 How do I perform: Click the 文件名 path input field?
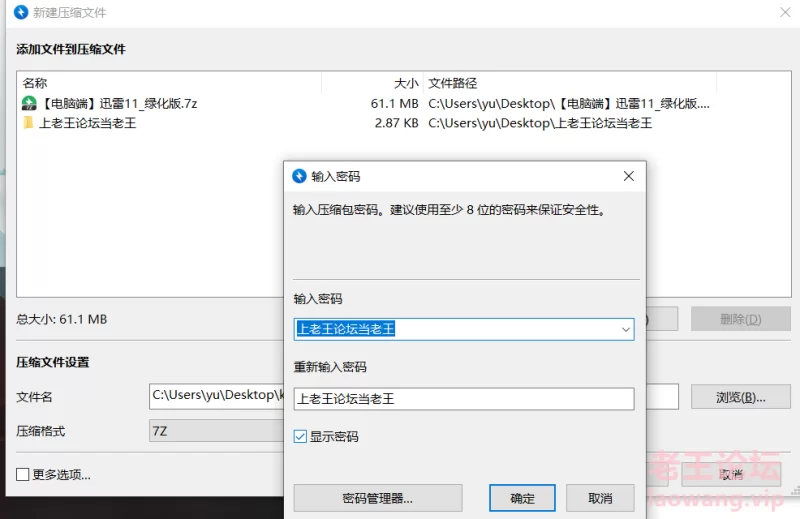[216, 396]
